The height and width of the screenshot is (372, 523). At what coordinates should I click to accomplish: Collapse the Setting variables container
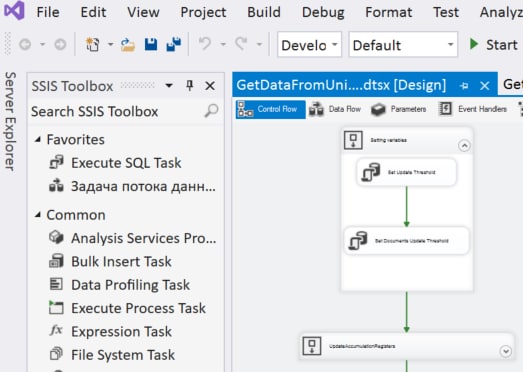(x=464, y=145)
